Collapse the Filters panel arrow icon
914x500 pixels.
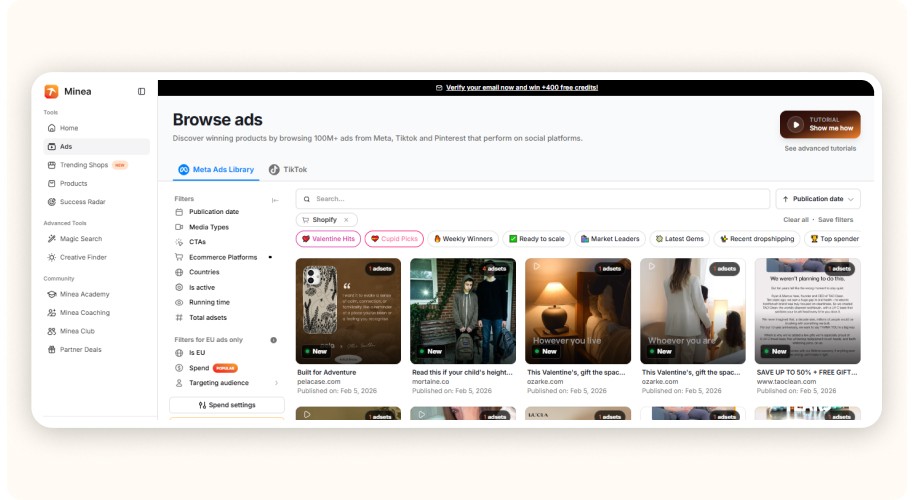click(275, 200)
